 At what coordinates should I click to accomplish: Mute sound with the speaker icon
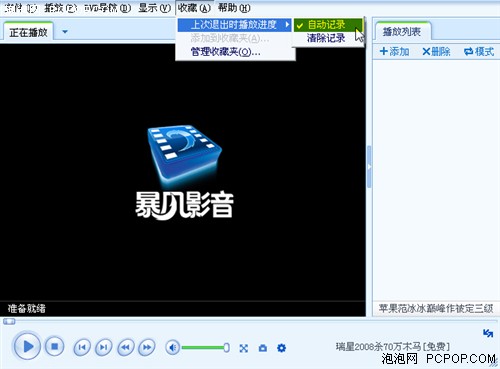(173, 348)
